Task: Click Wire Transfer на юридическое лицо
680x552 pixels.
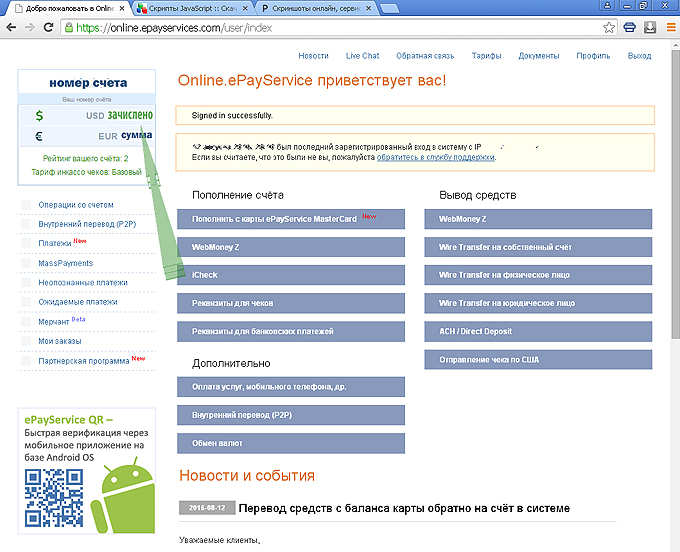Action: [538, 303]
